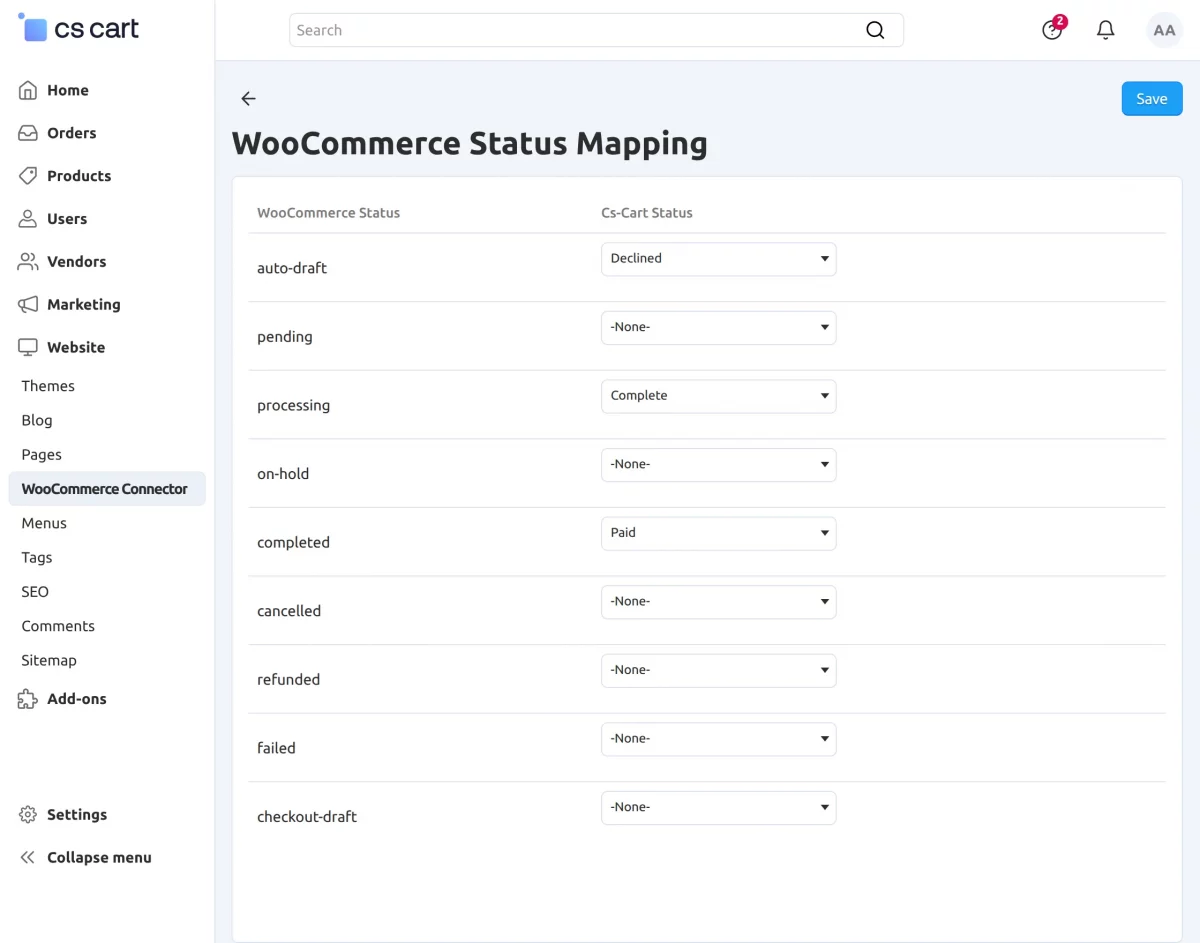Screen dimensions: 1200x943
Task: Click the Users label in sidebar
Action: (67, 219)
